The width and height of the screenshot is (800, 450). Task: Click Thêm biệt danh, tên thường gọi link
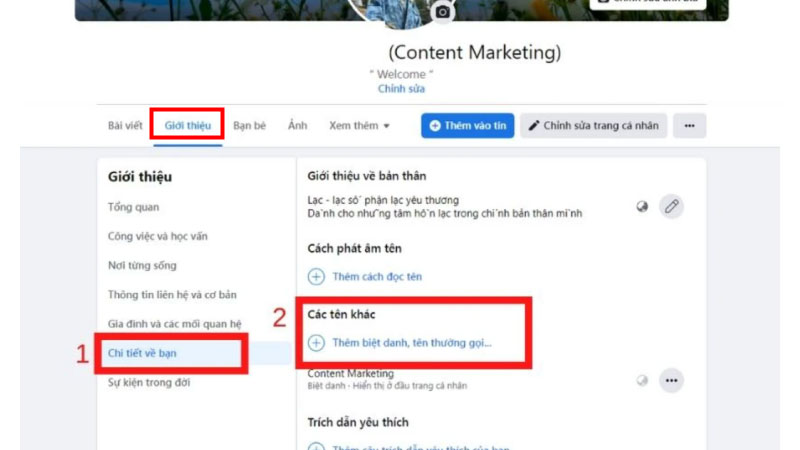click(x=412, y=343)
